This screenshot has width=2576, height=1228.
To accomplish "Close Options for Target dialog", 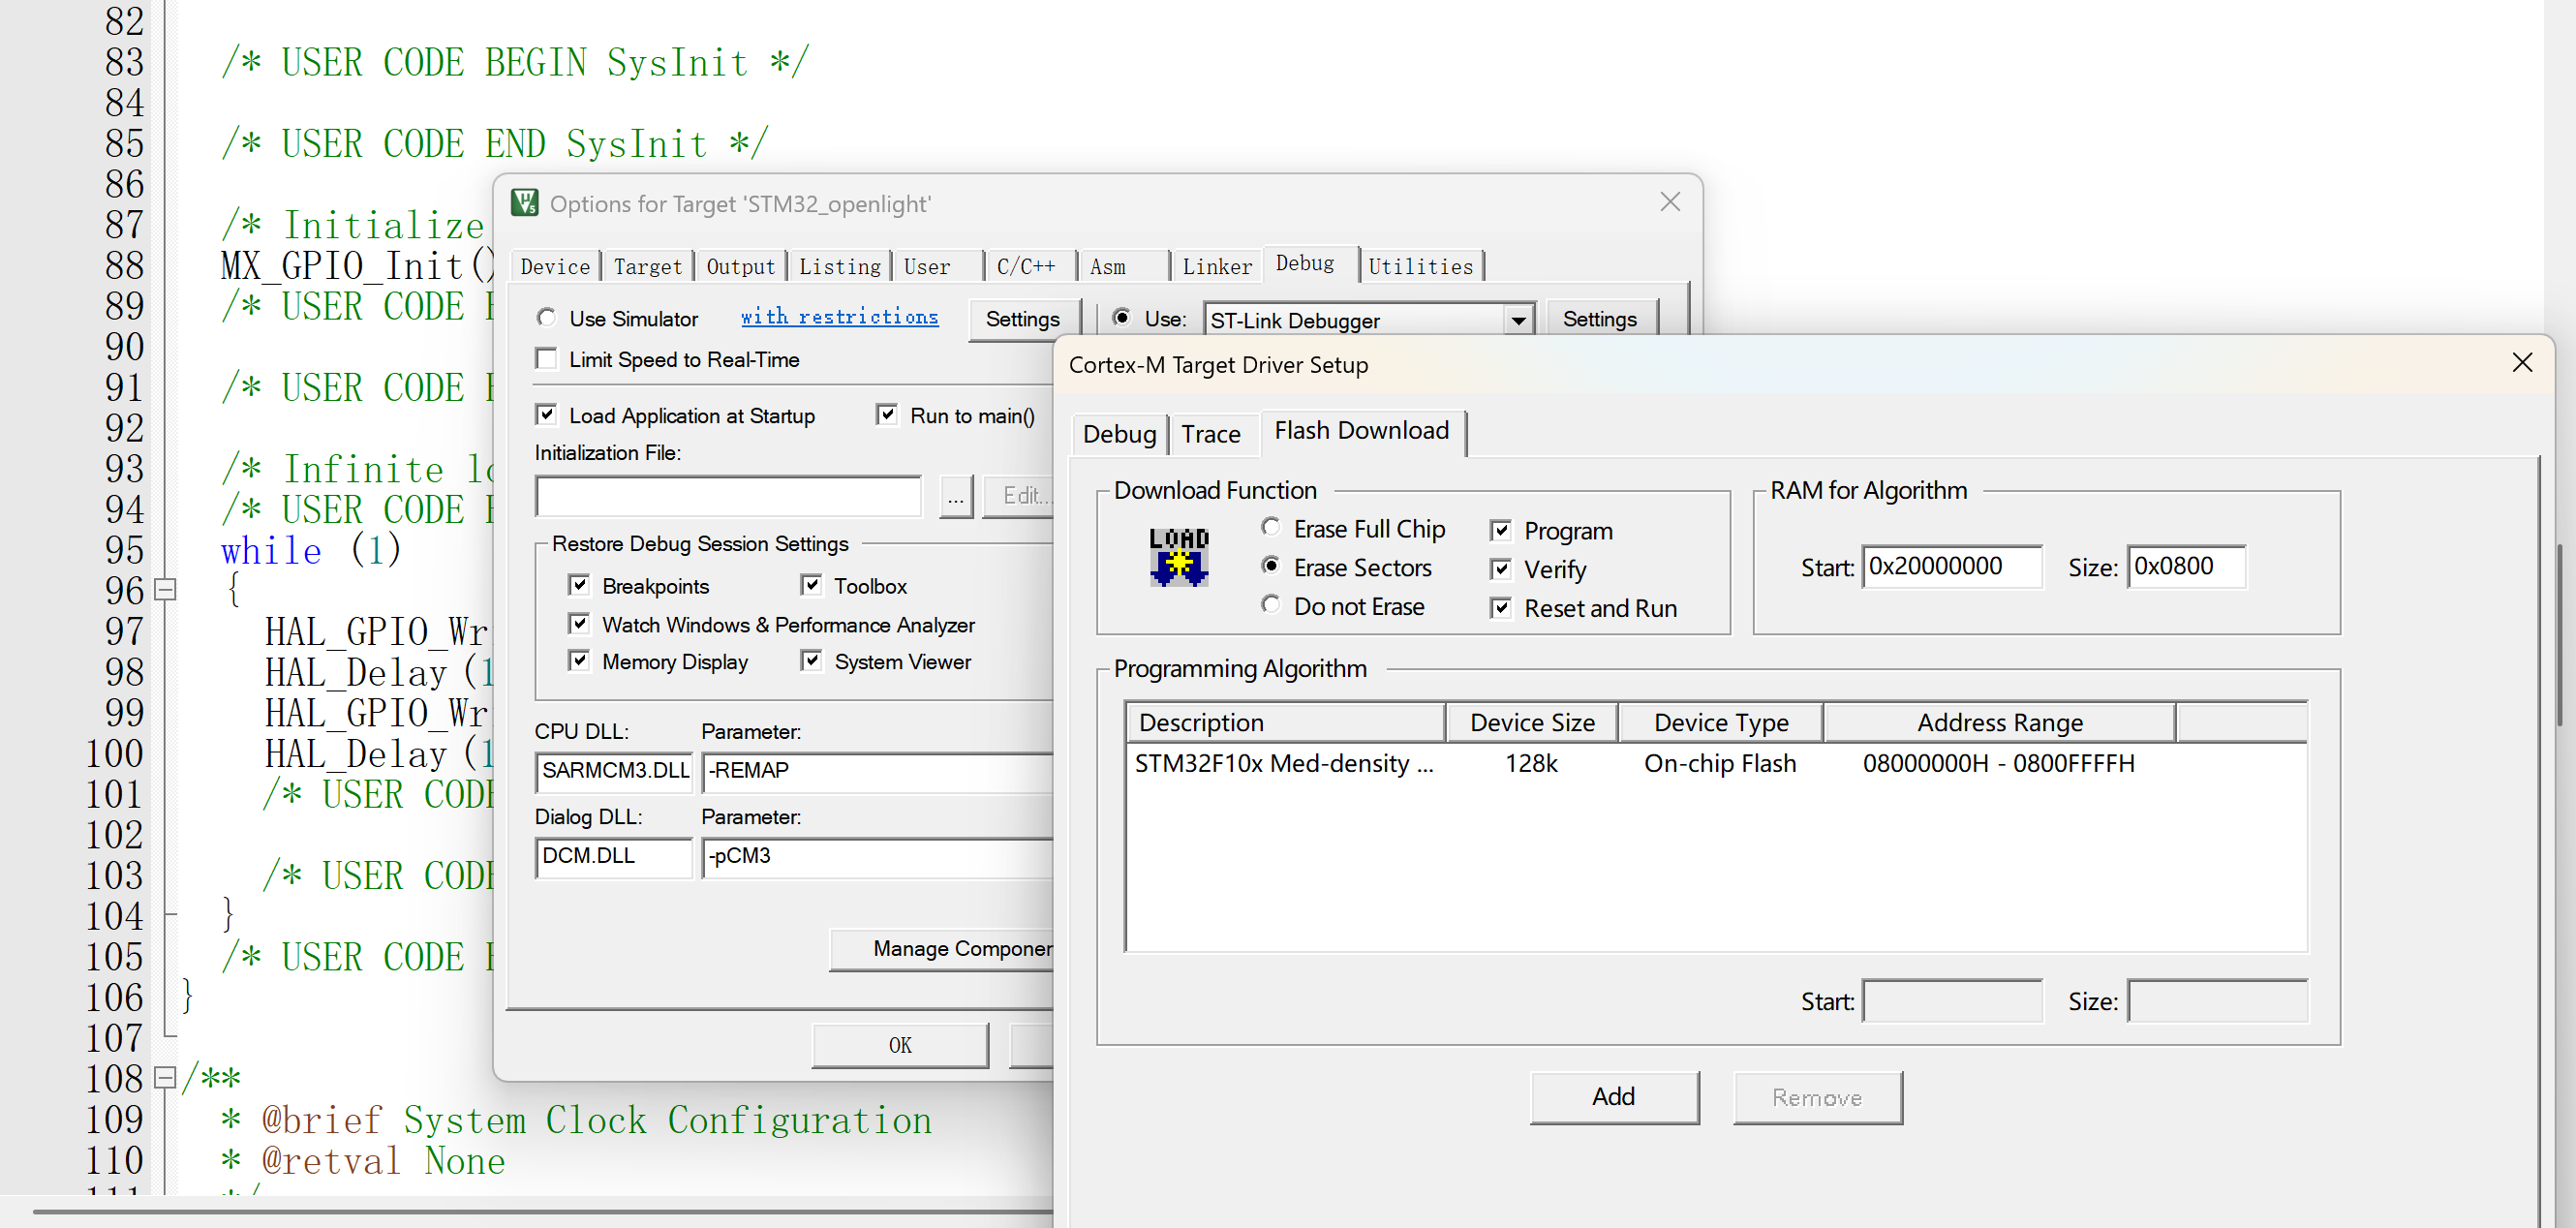I will tap(1670, 202).
